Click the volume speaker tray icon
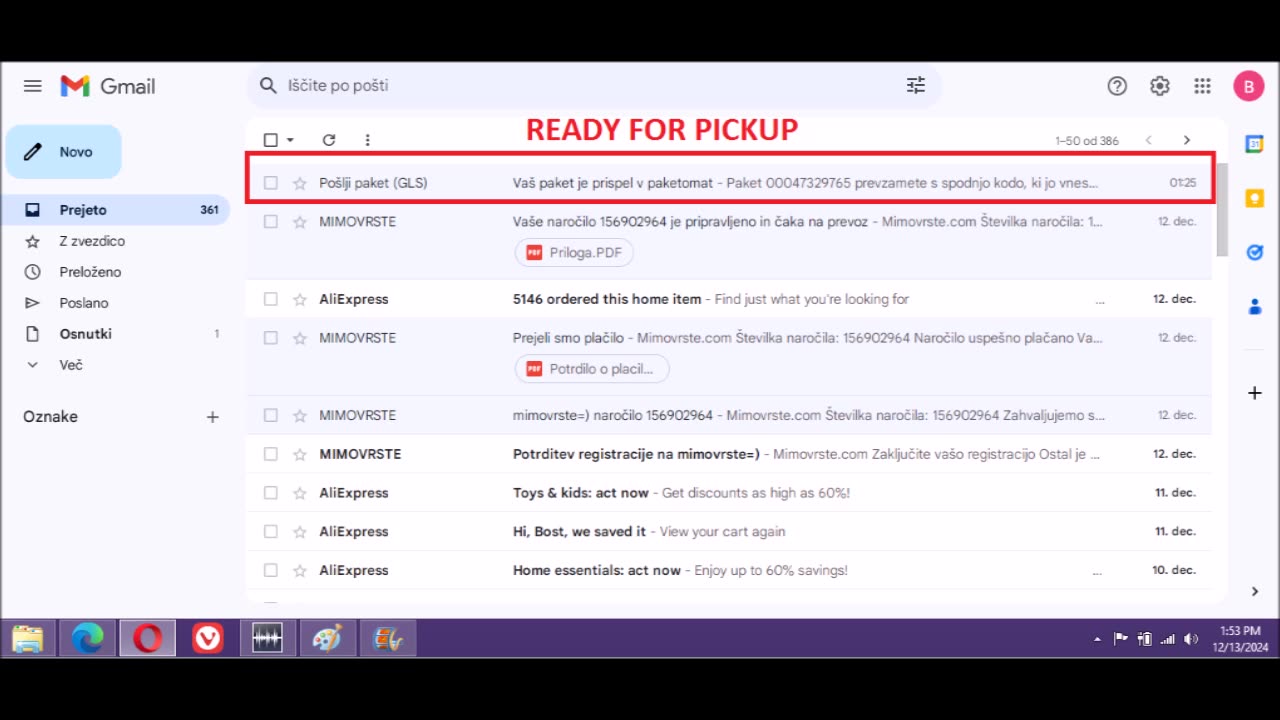This screenshot has height=720, width=1280. pos(1190,639)
